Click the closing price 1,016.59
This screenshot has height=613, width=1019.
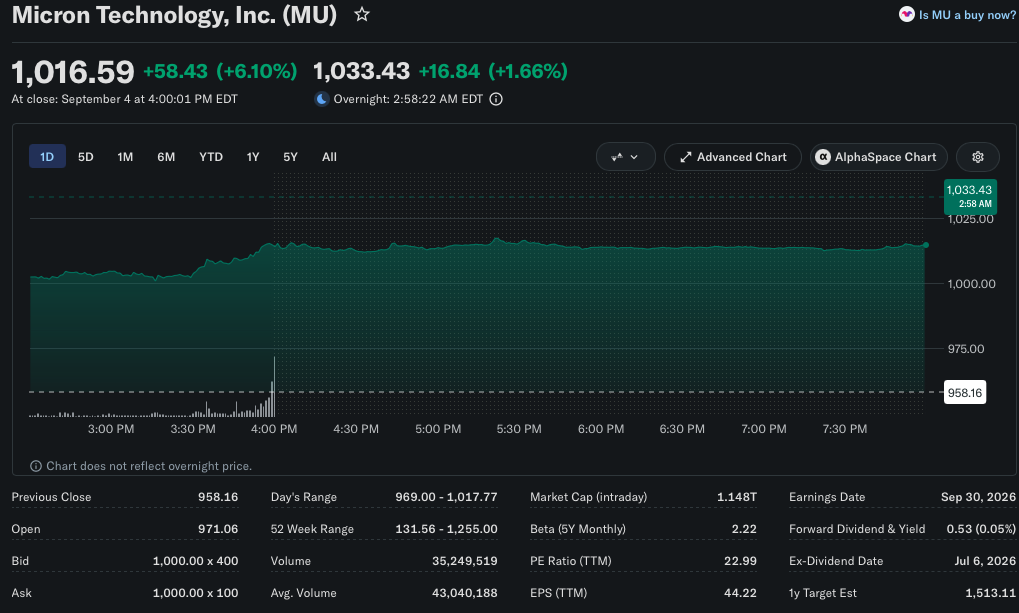(x=73, y=72)
